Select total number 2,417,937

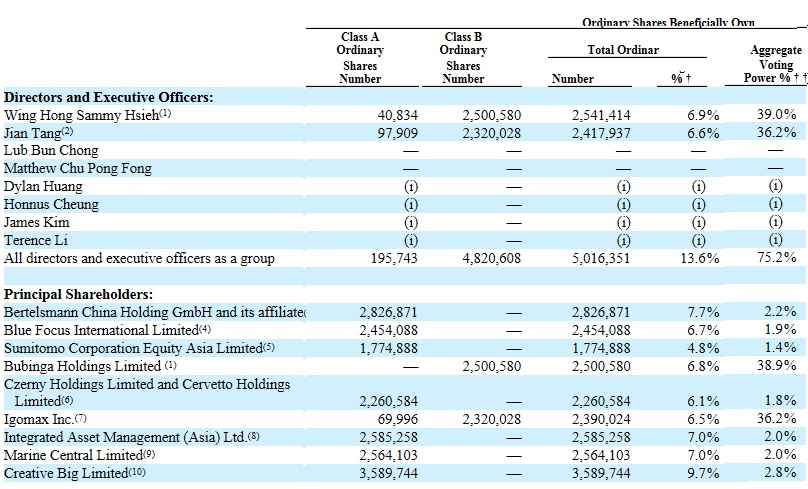(601, 133)
